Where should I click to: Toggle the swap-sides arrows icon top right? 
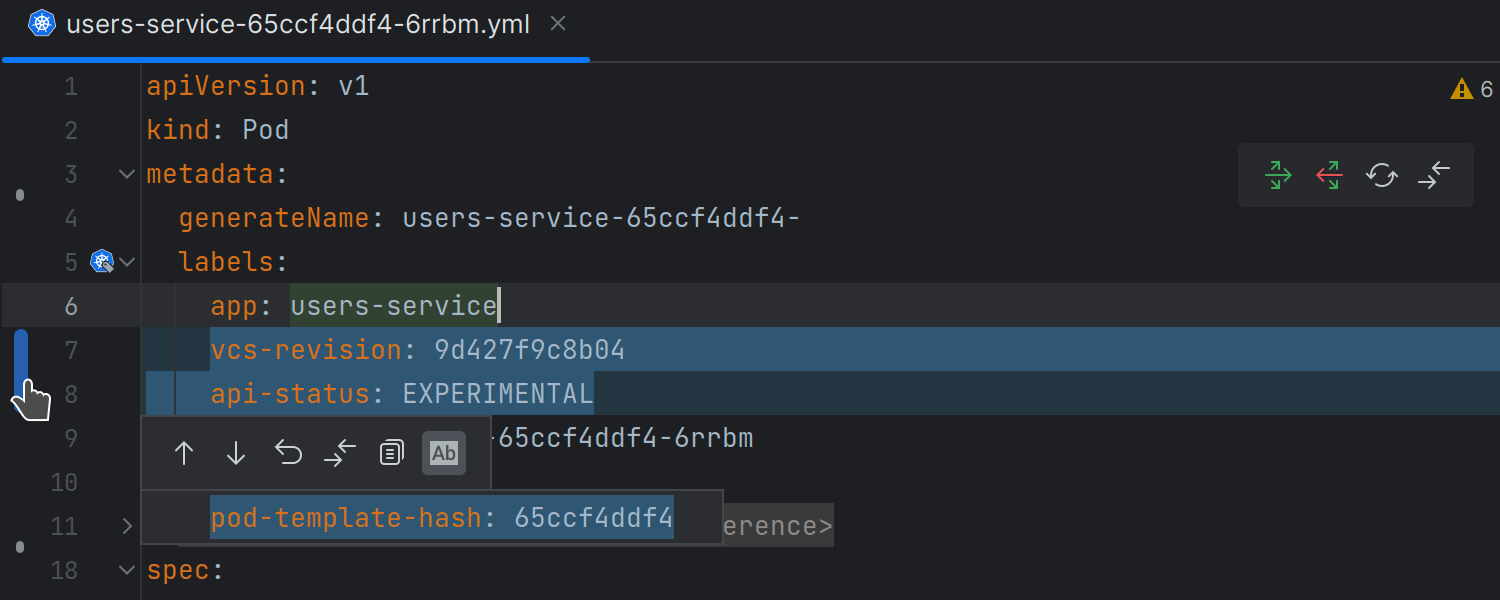[1434, 174]
